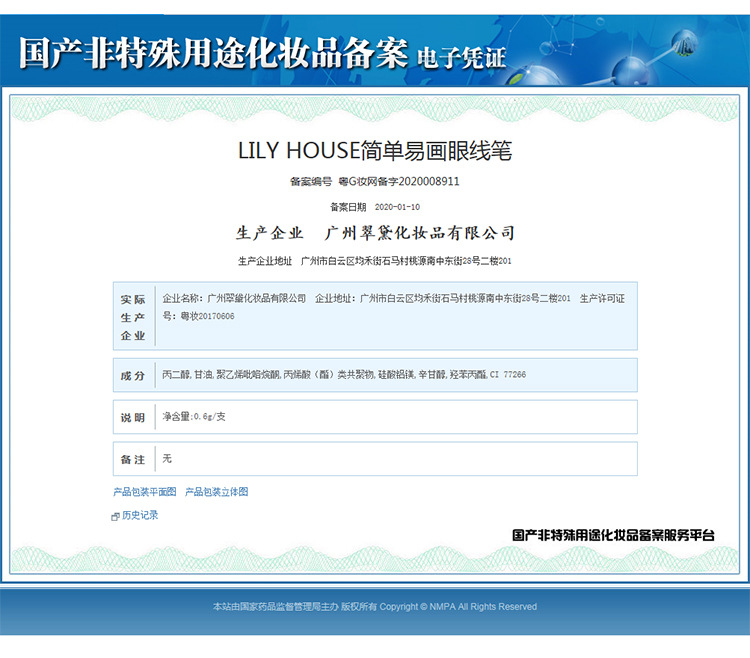Click the 净含量:0.6g/支 value
The width and height of the screenshot is (750, 658).
194,417
